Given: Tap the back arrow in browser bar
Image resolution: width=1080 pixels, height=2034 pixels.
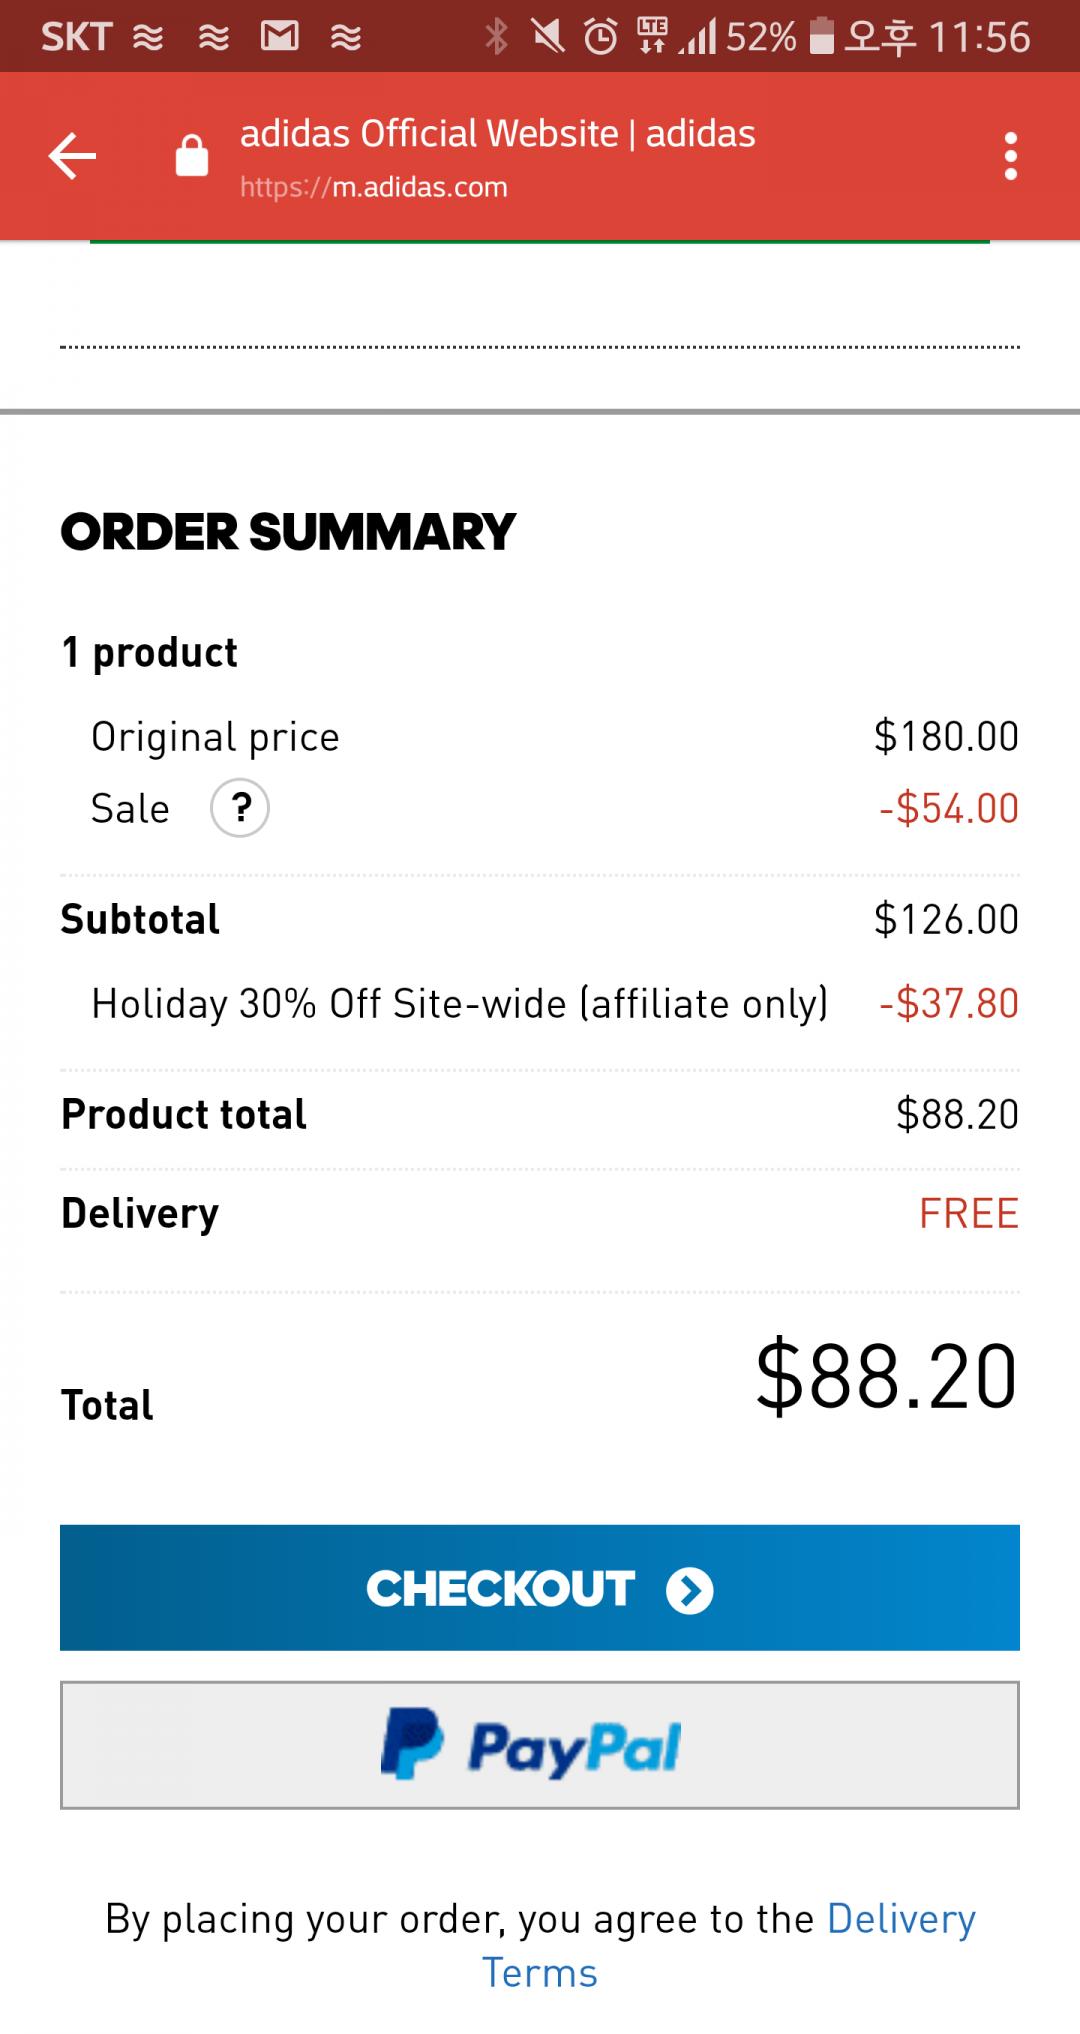Looking at the screenshot, I should tap(72, 156).
